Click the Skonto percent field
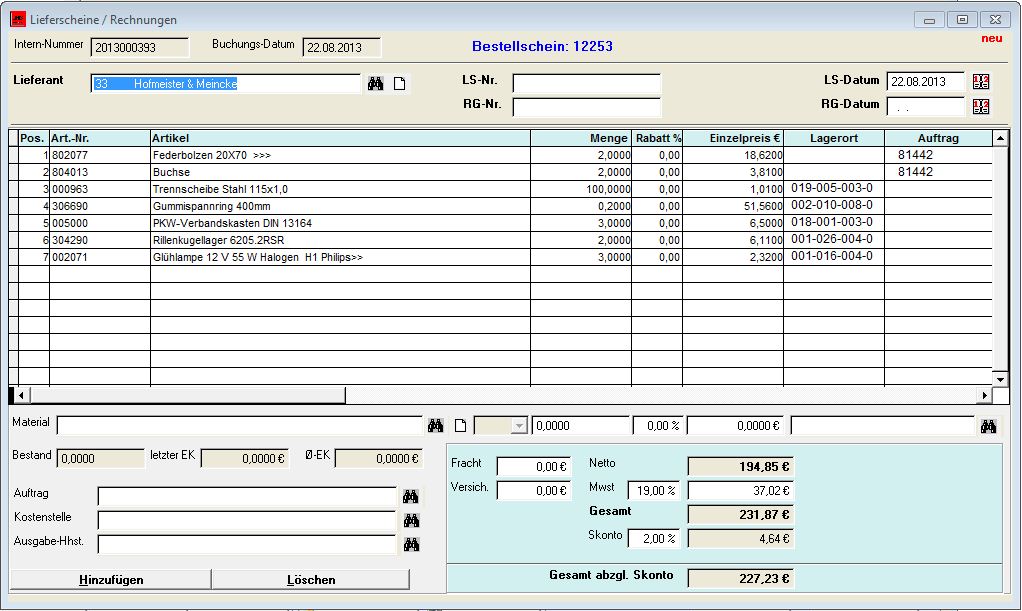Viewport: 1022px width, 611px height. coord(652,538)
